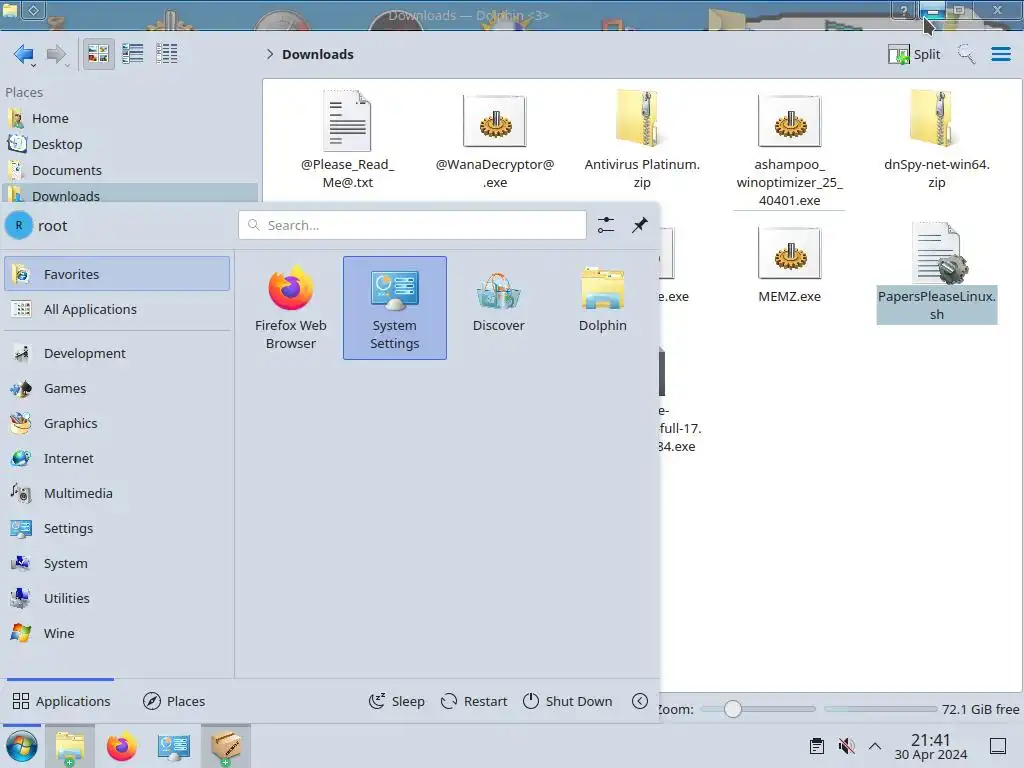
Task: Select the MEMZ.exe file
Action: tap(789, 264)
